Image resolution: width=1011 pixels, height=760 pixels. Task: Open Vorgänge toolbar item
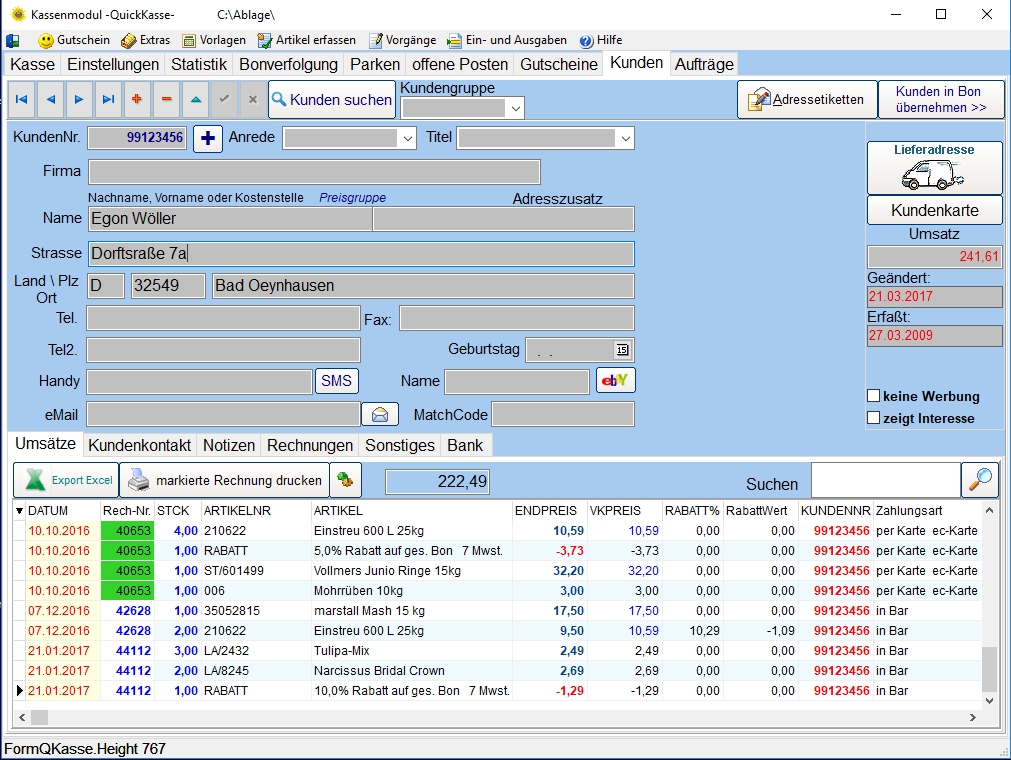pyautogui.click(x=402, y=41)
